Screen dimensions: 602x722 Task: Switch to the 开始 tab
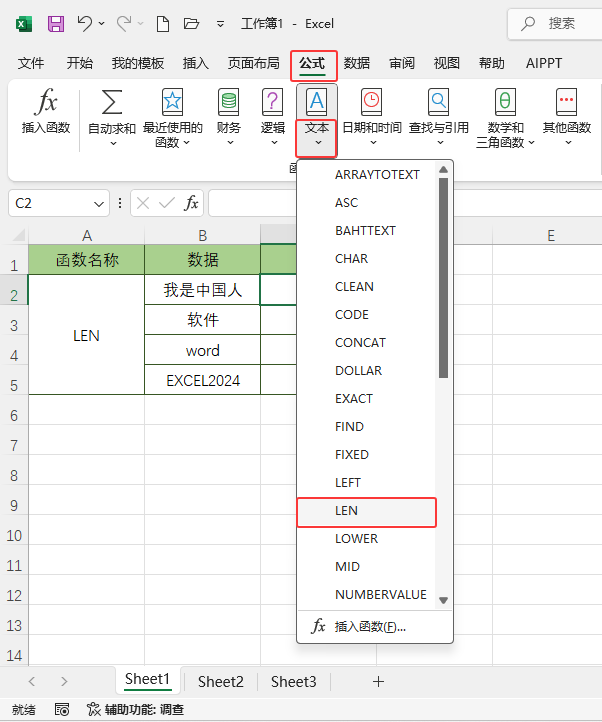coord(80,63)
